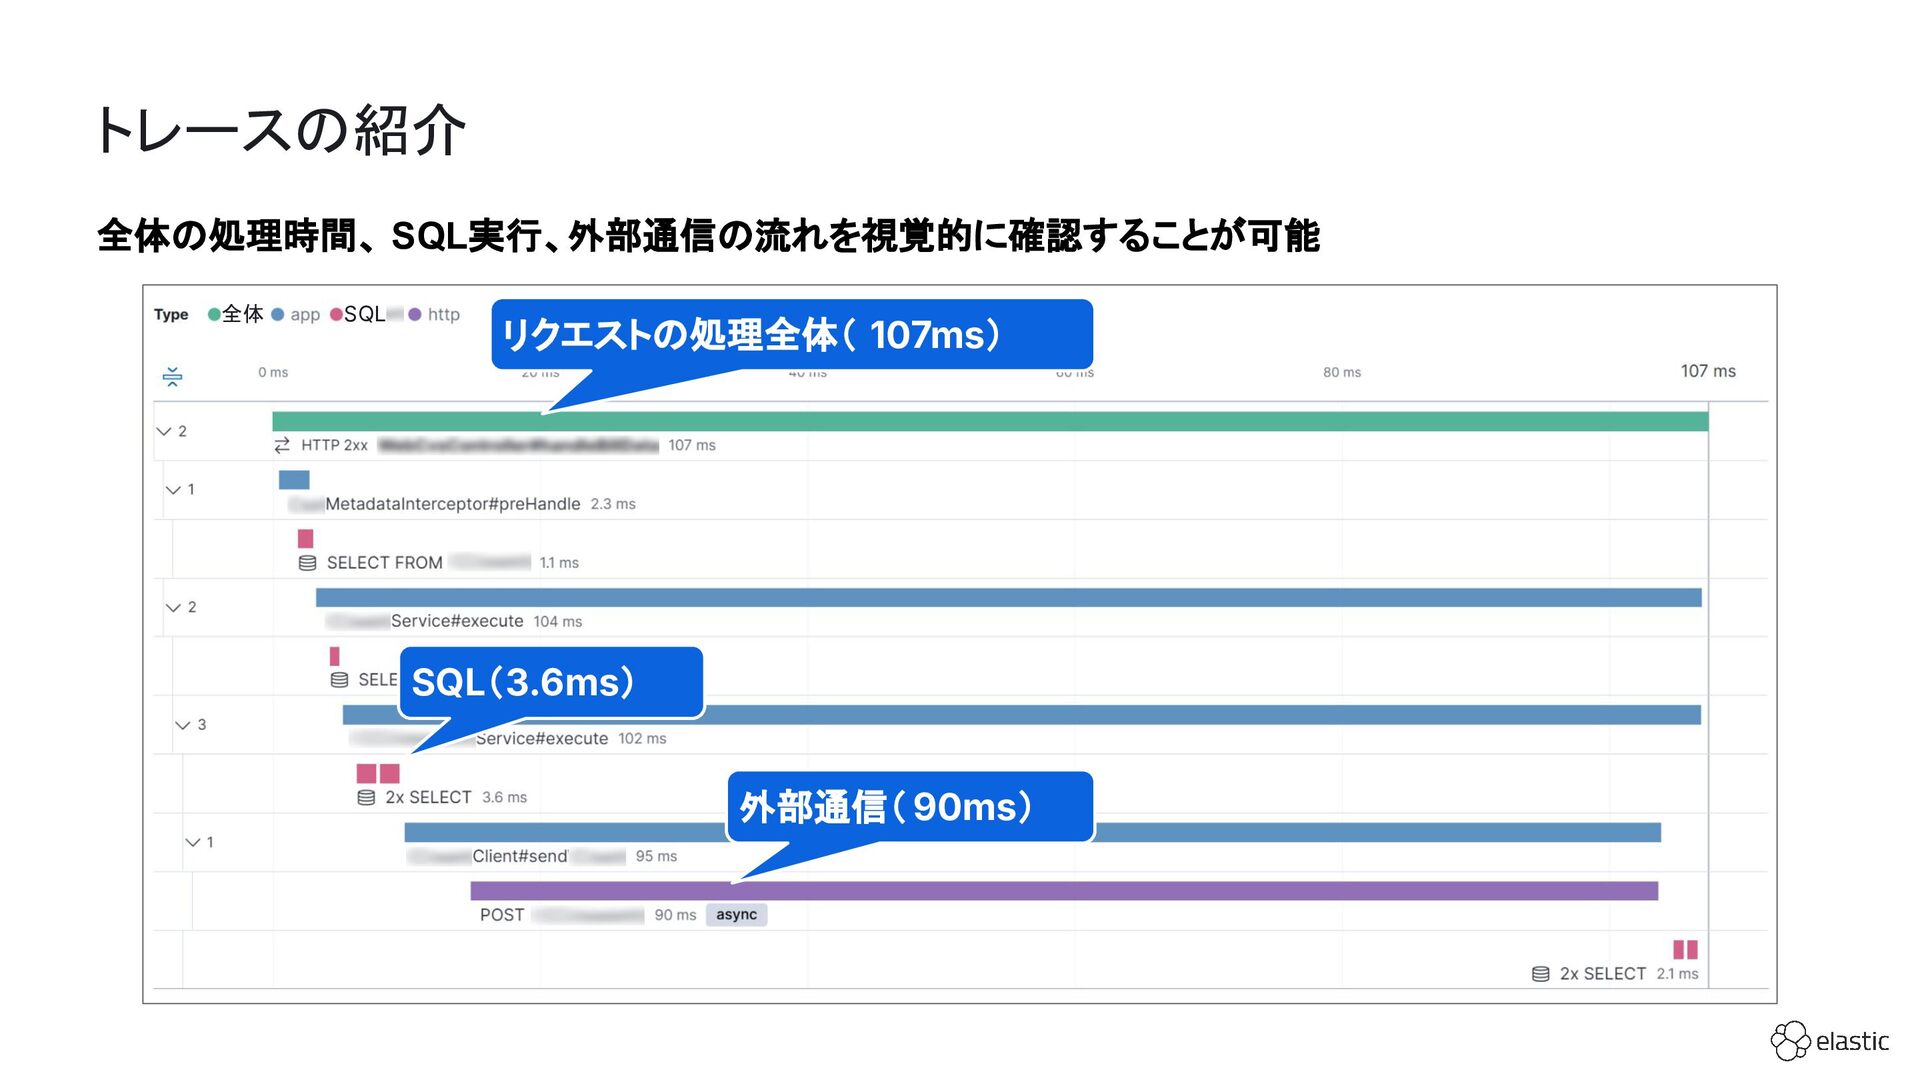
Task: Toggle the blue app legend item
Action: coord(296,314)
